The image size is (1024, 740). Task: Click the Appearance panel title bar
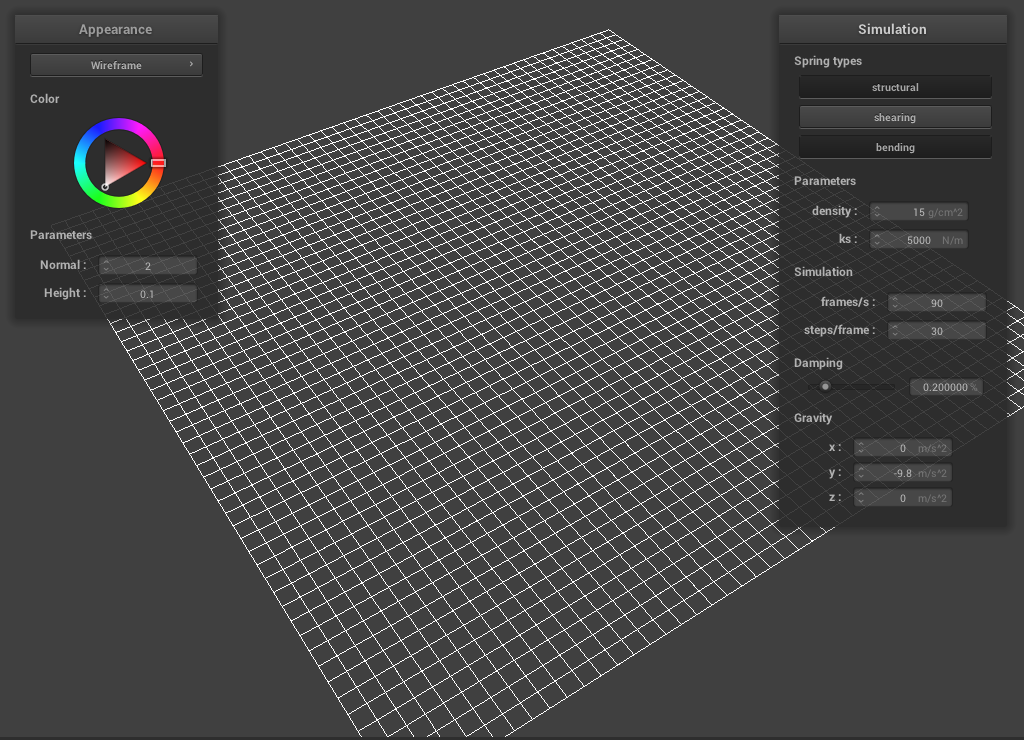116,29
